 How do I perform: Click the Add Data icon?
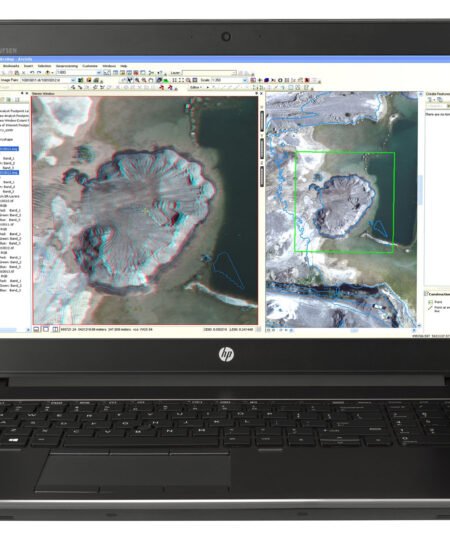(48, 73)
